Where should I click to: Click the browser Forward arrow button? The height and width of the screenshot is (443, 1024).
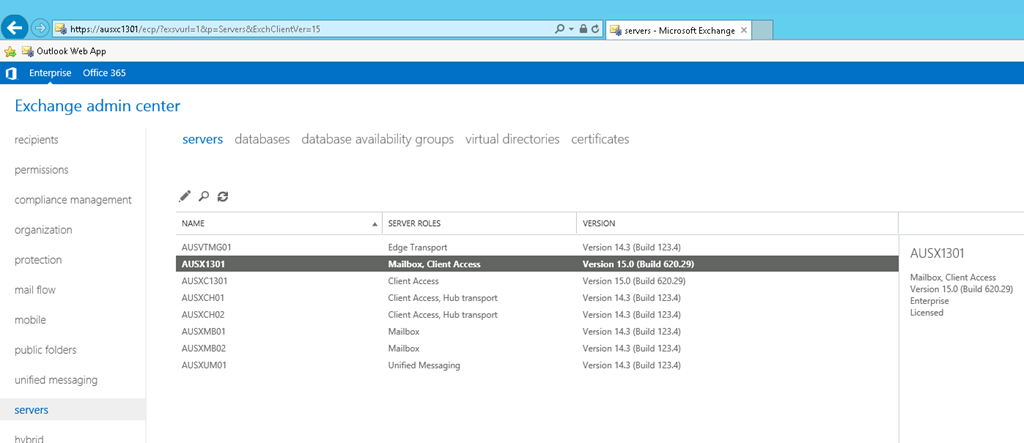click(40, 29)
